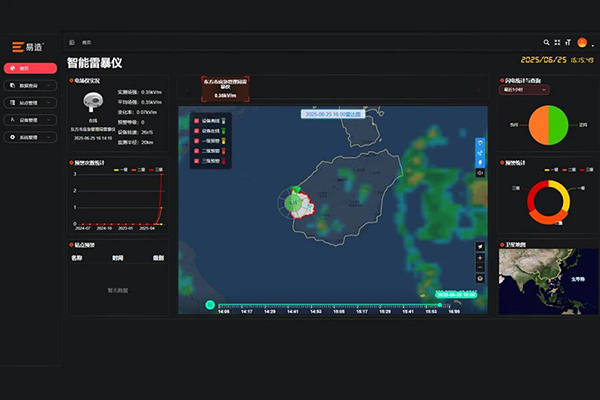This screenshot has width=600, height=400.
Task: Pause the radar playback with green button
Action: pos(210,305)
